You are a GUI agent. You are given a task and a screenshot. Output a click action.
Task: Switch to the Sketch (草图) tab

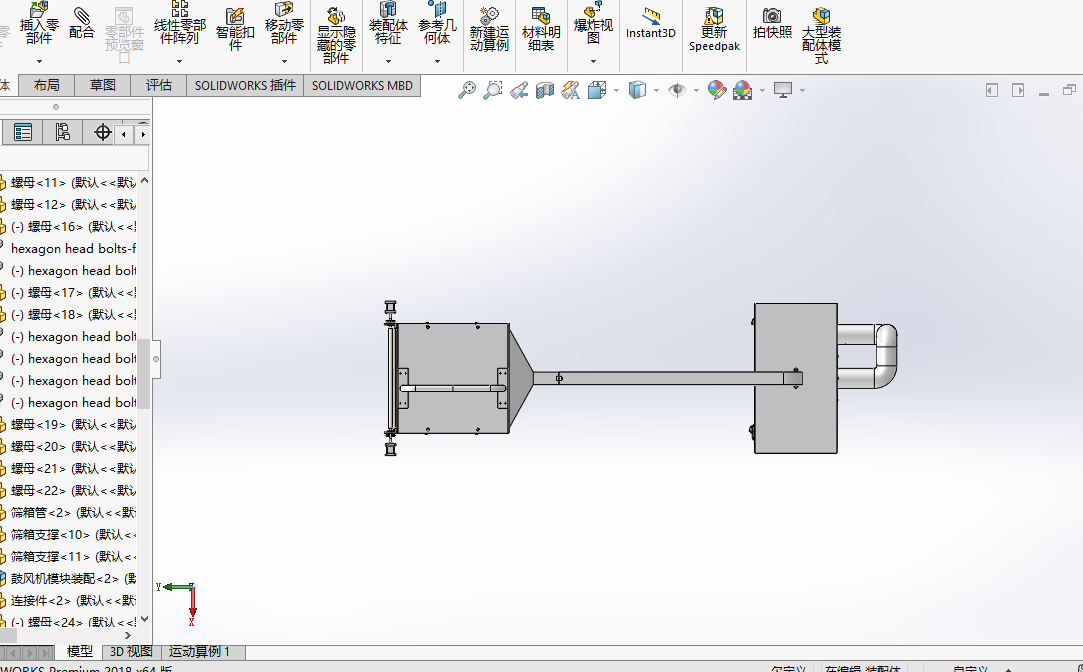(x=102, y=85)
